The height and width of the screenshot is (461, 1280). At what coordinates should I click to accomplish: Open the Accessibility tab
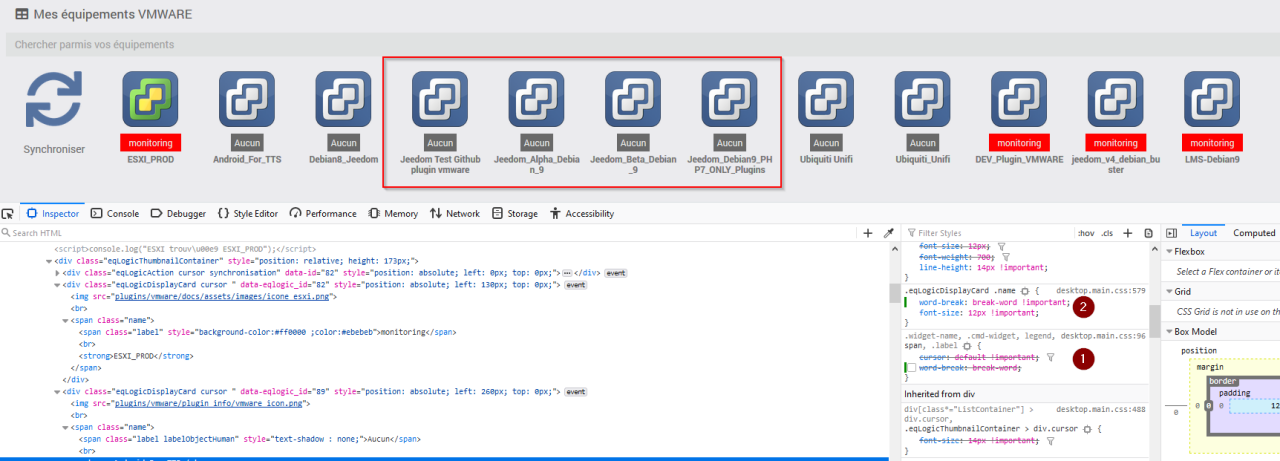click(581, 213)
